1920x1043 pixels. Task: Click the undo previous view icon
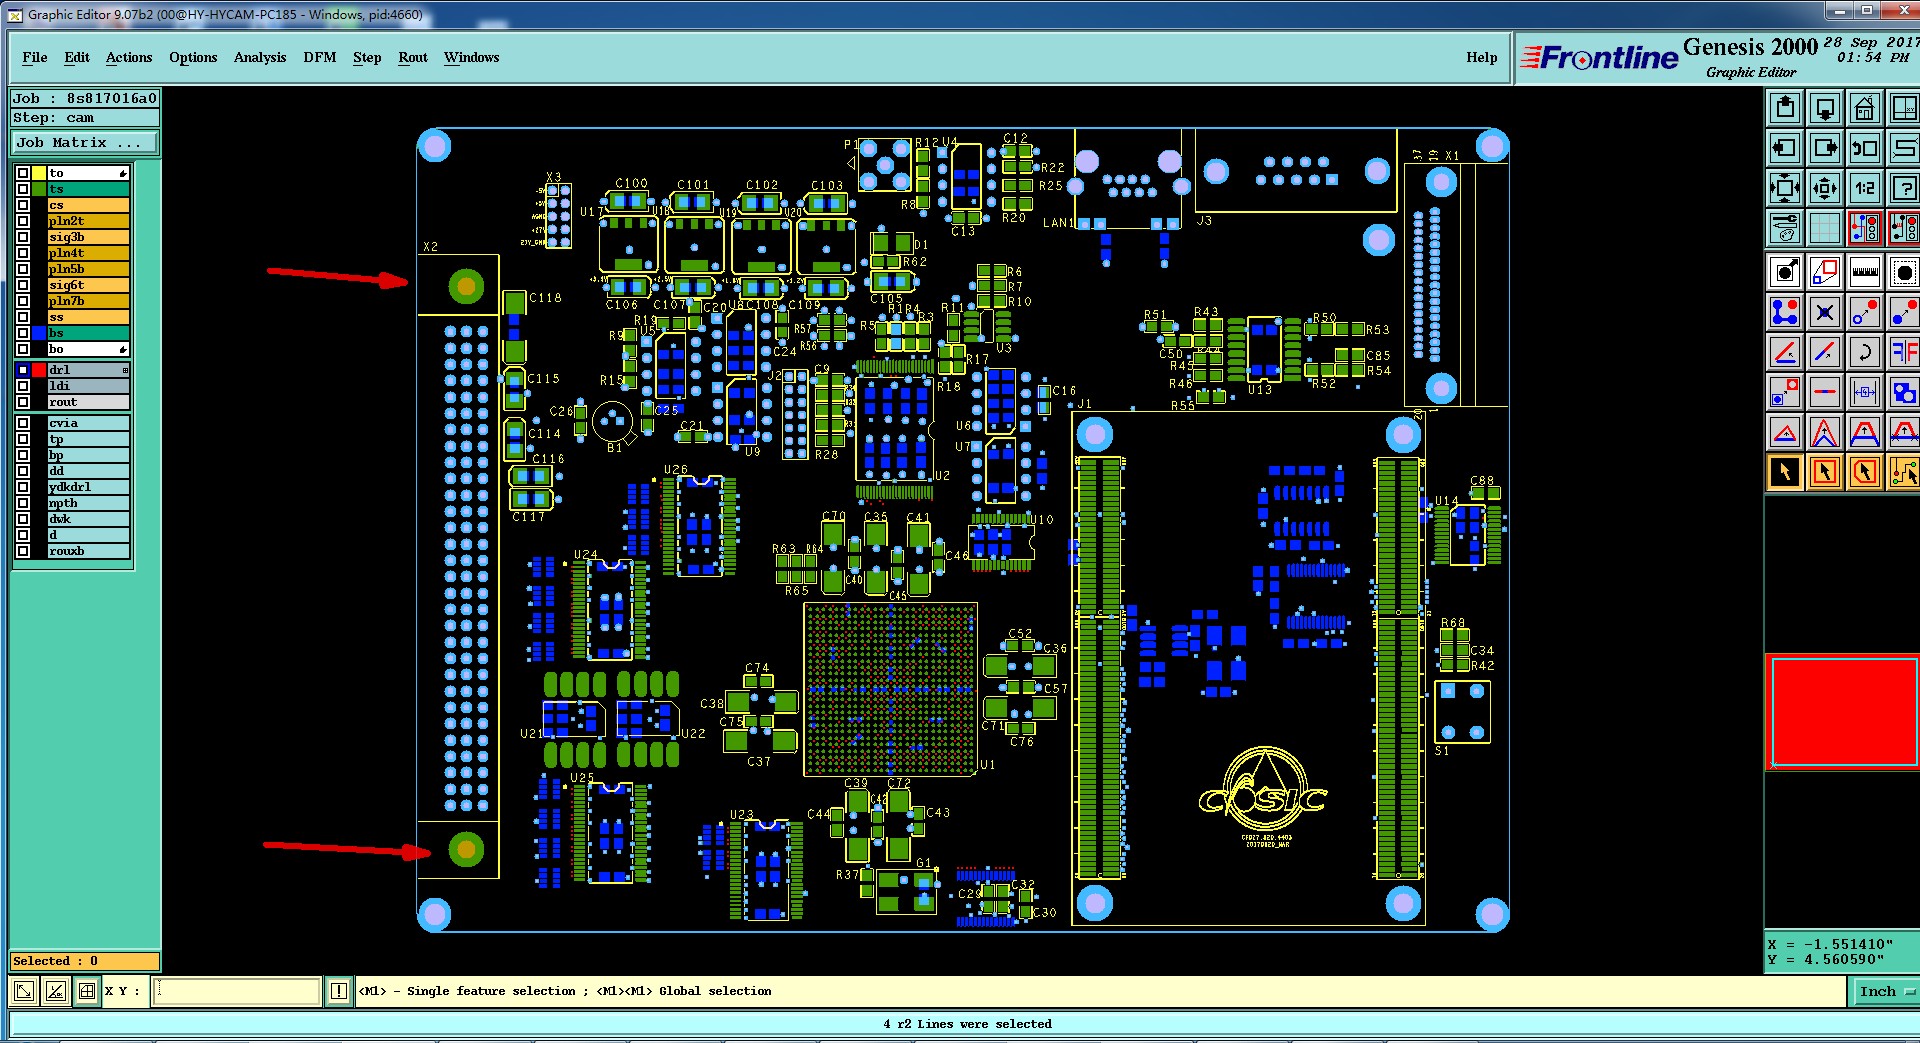(x=1864, y=148)
